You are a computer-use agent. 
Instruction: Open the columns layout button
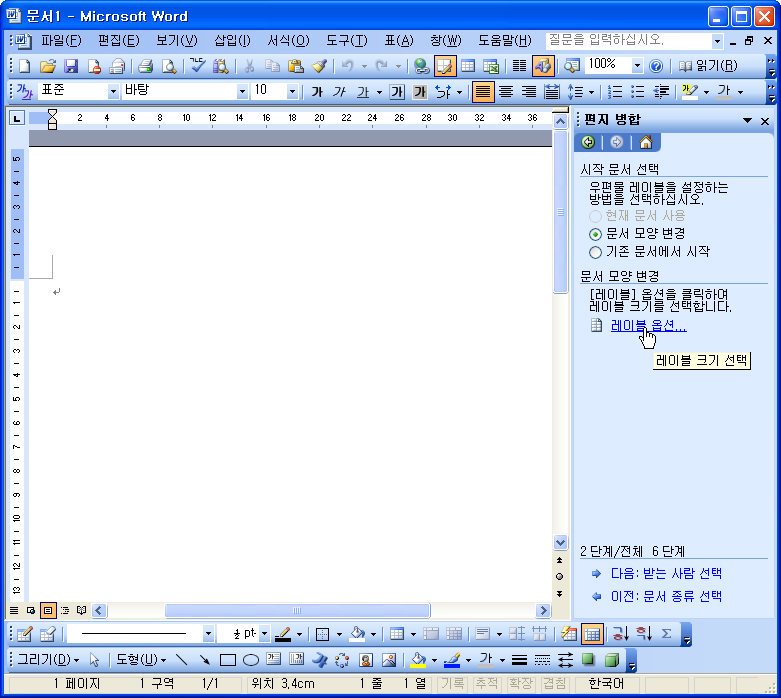(520, 66)
